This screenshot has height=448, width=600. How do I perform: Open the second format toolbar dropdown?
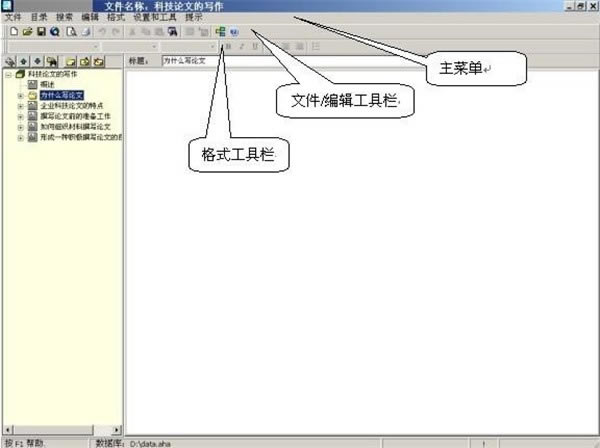[154, 47]
